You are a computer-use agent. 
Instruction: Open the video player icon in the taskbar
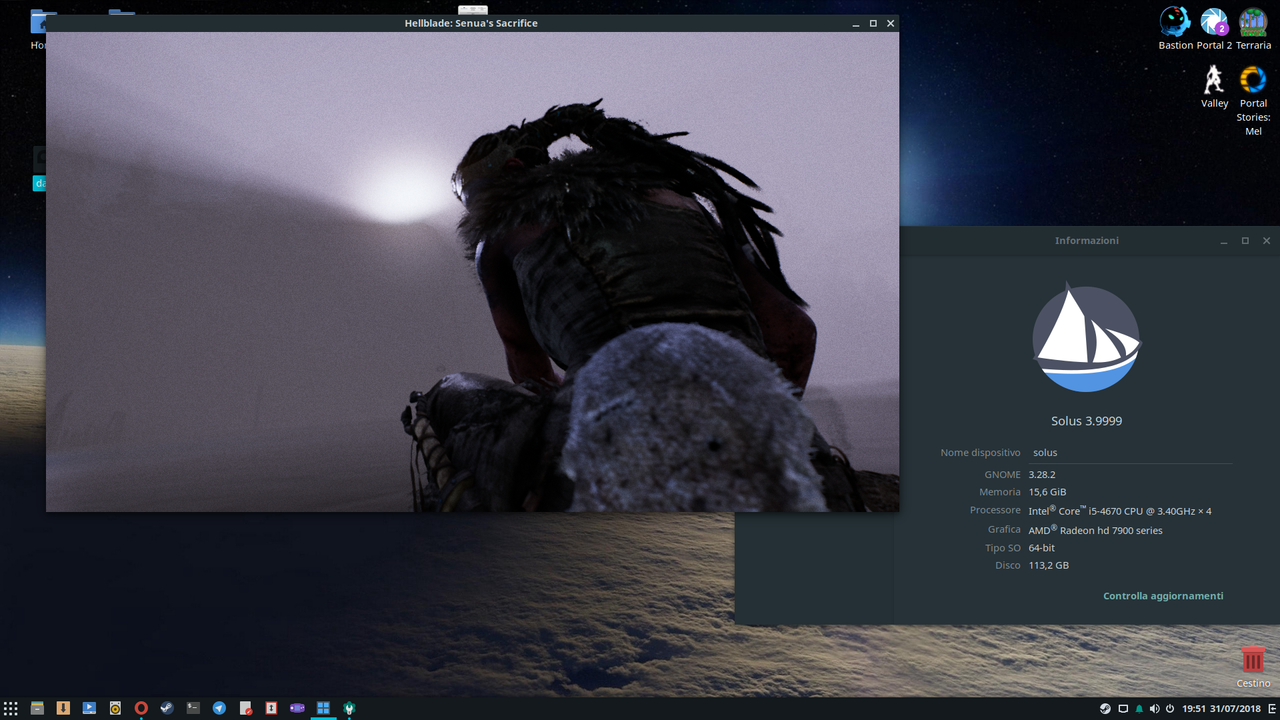(89, 708)
